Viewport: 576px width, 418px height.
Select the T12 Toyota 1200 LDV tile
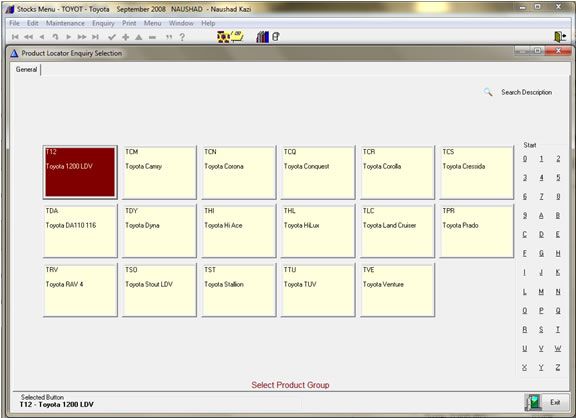80,172
